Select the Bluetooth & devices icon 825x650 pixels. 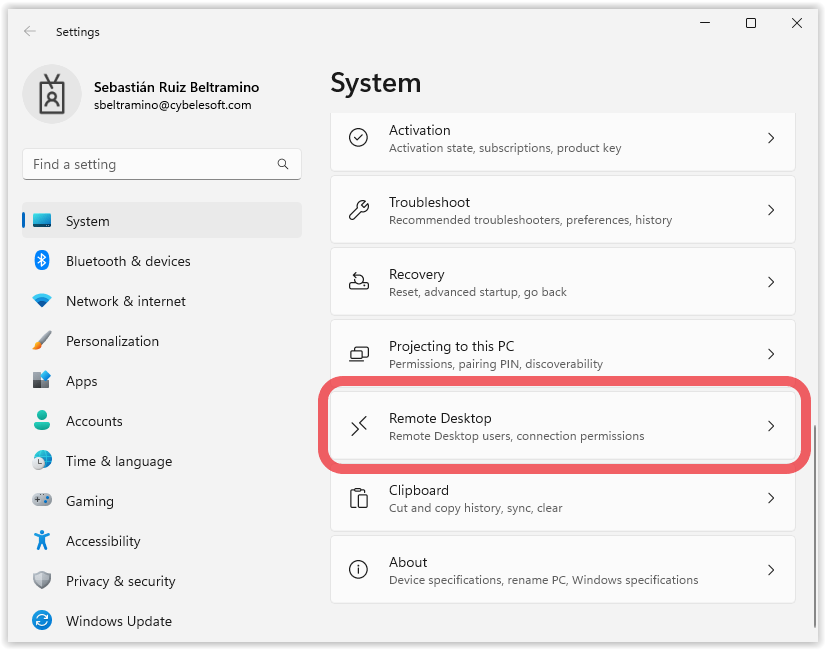tap(41, 261)
